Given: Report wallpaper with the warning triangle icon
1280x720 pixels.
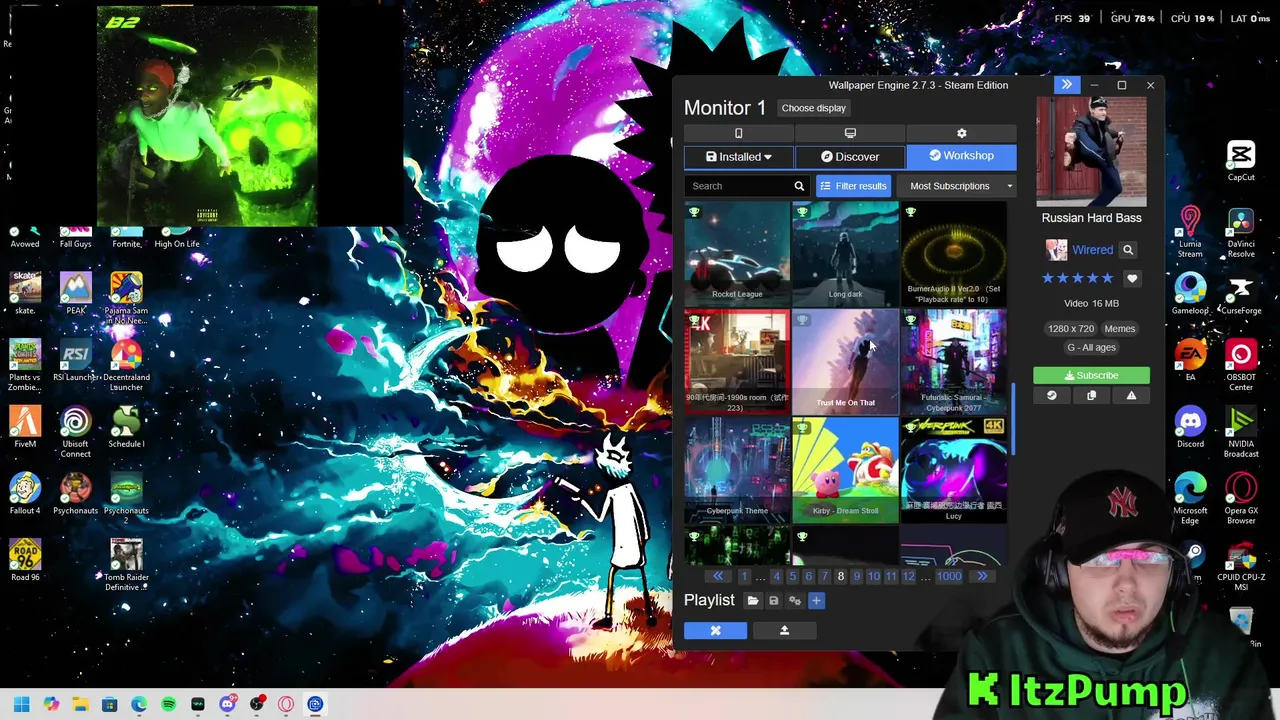Looking at the screenshot, I should (x=1131, y=396).
